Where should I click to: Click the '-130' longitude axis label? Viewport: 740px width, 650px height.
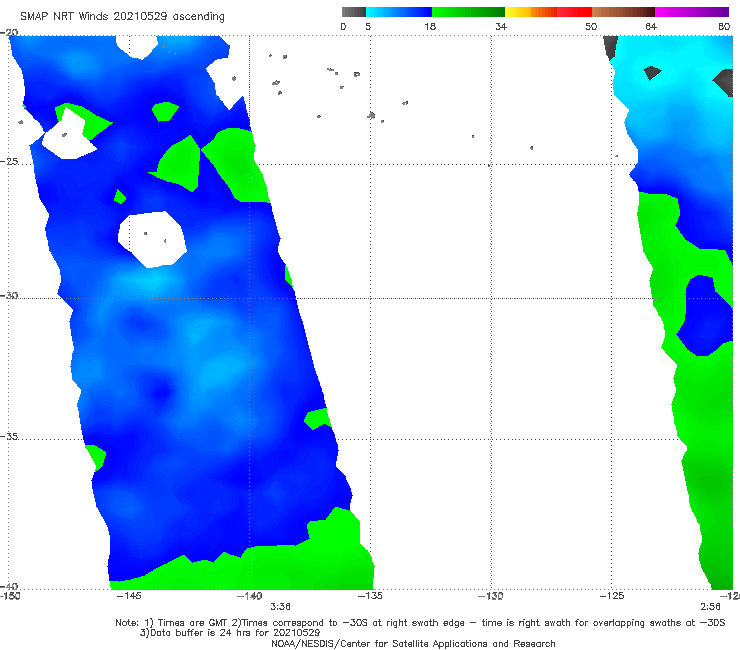click(491, 596)
